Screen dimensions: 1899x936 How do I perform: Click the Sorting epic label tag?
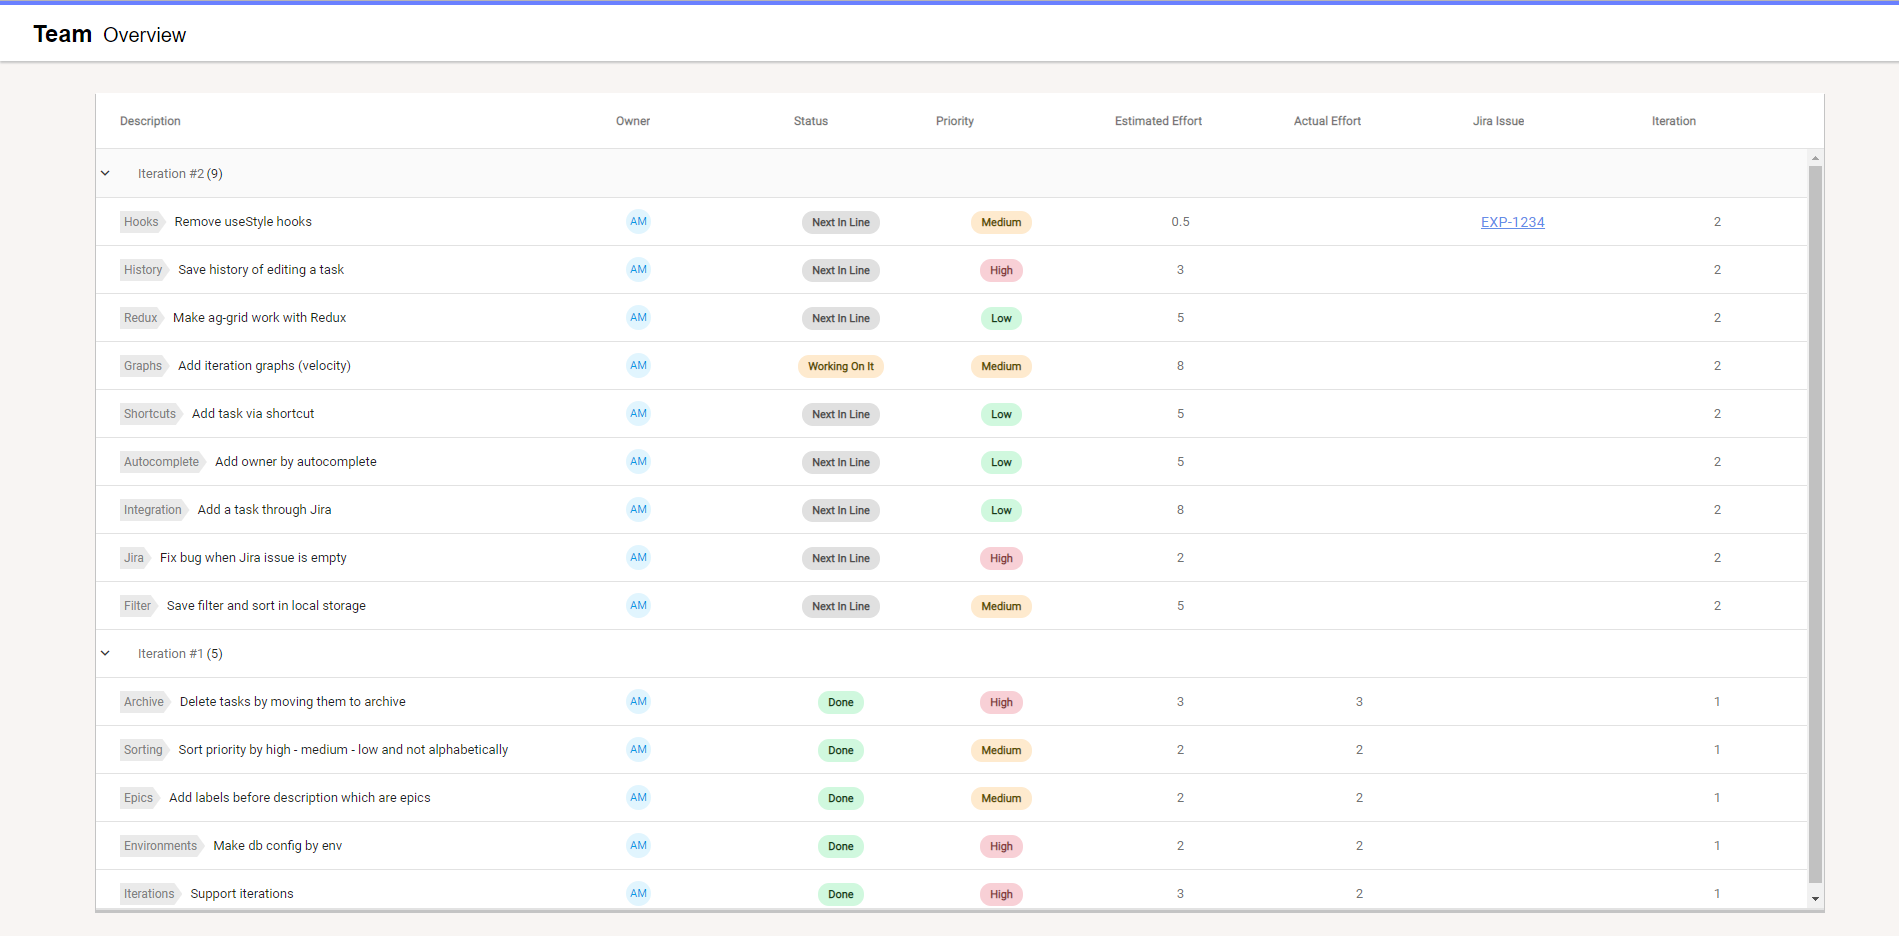(144, 750)
